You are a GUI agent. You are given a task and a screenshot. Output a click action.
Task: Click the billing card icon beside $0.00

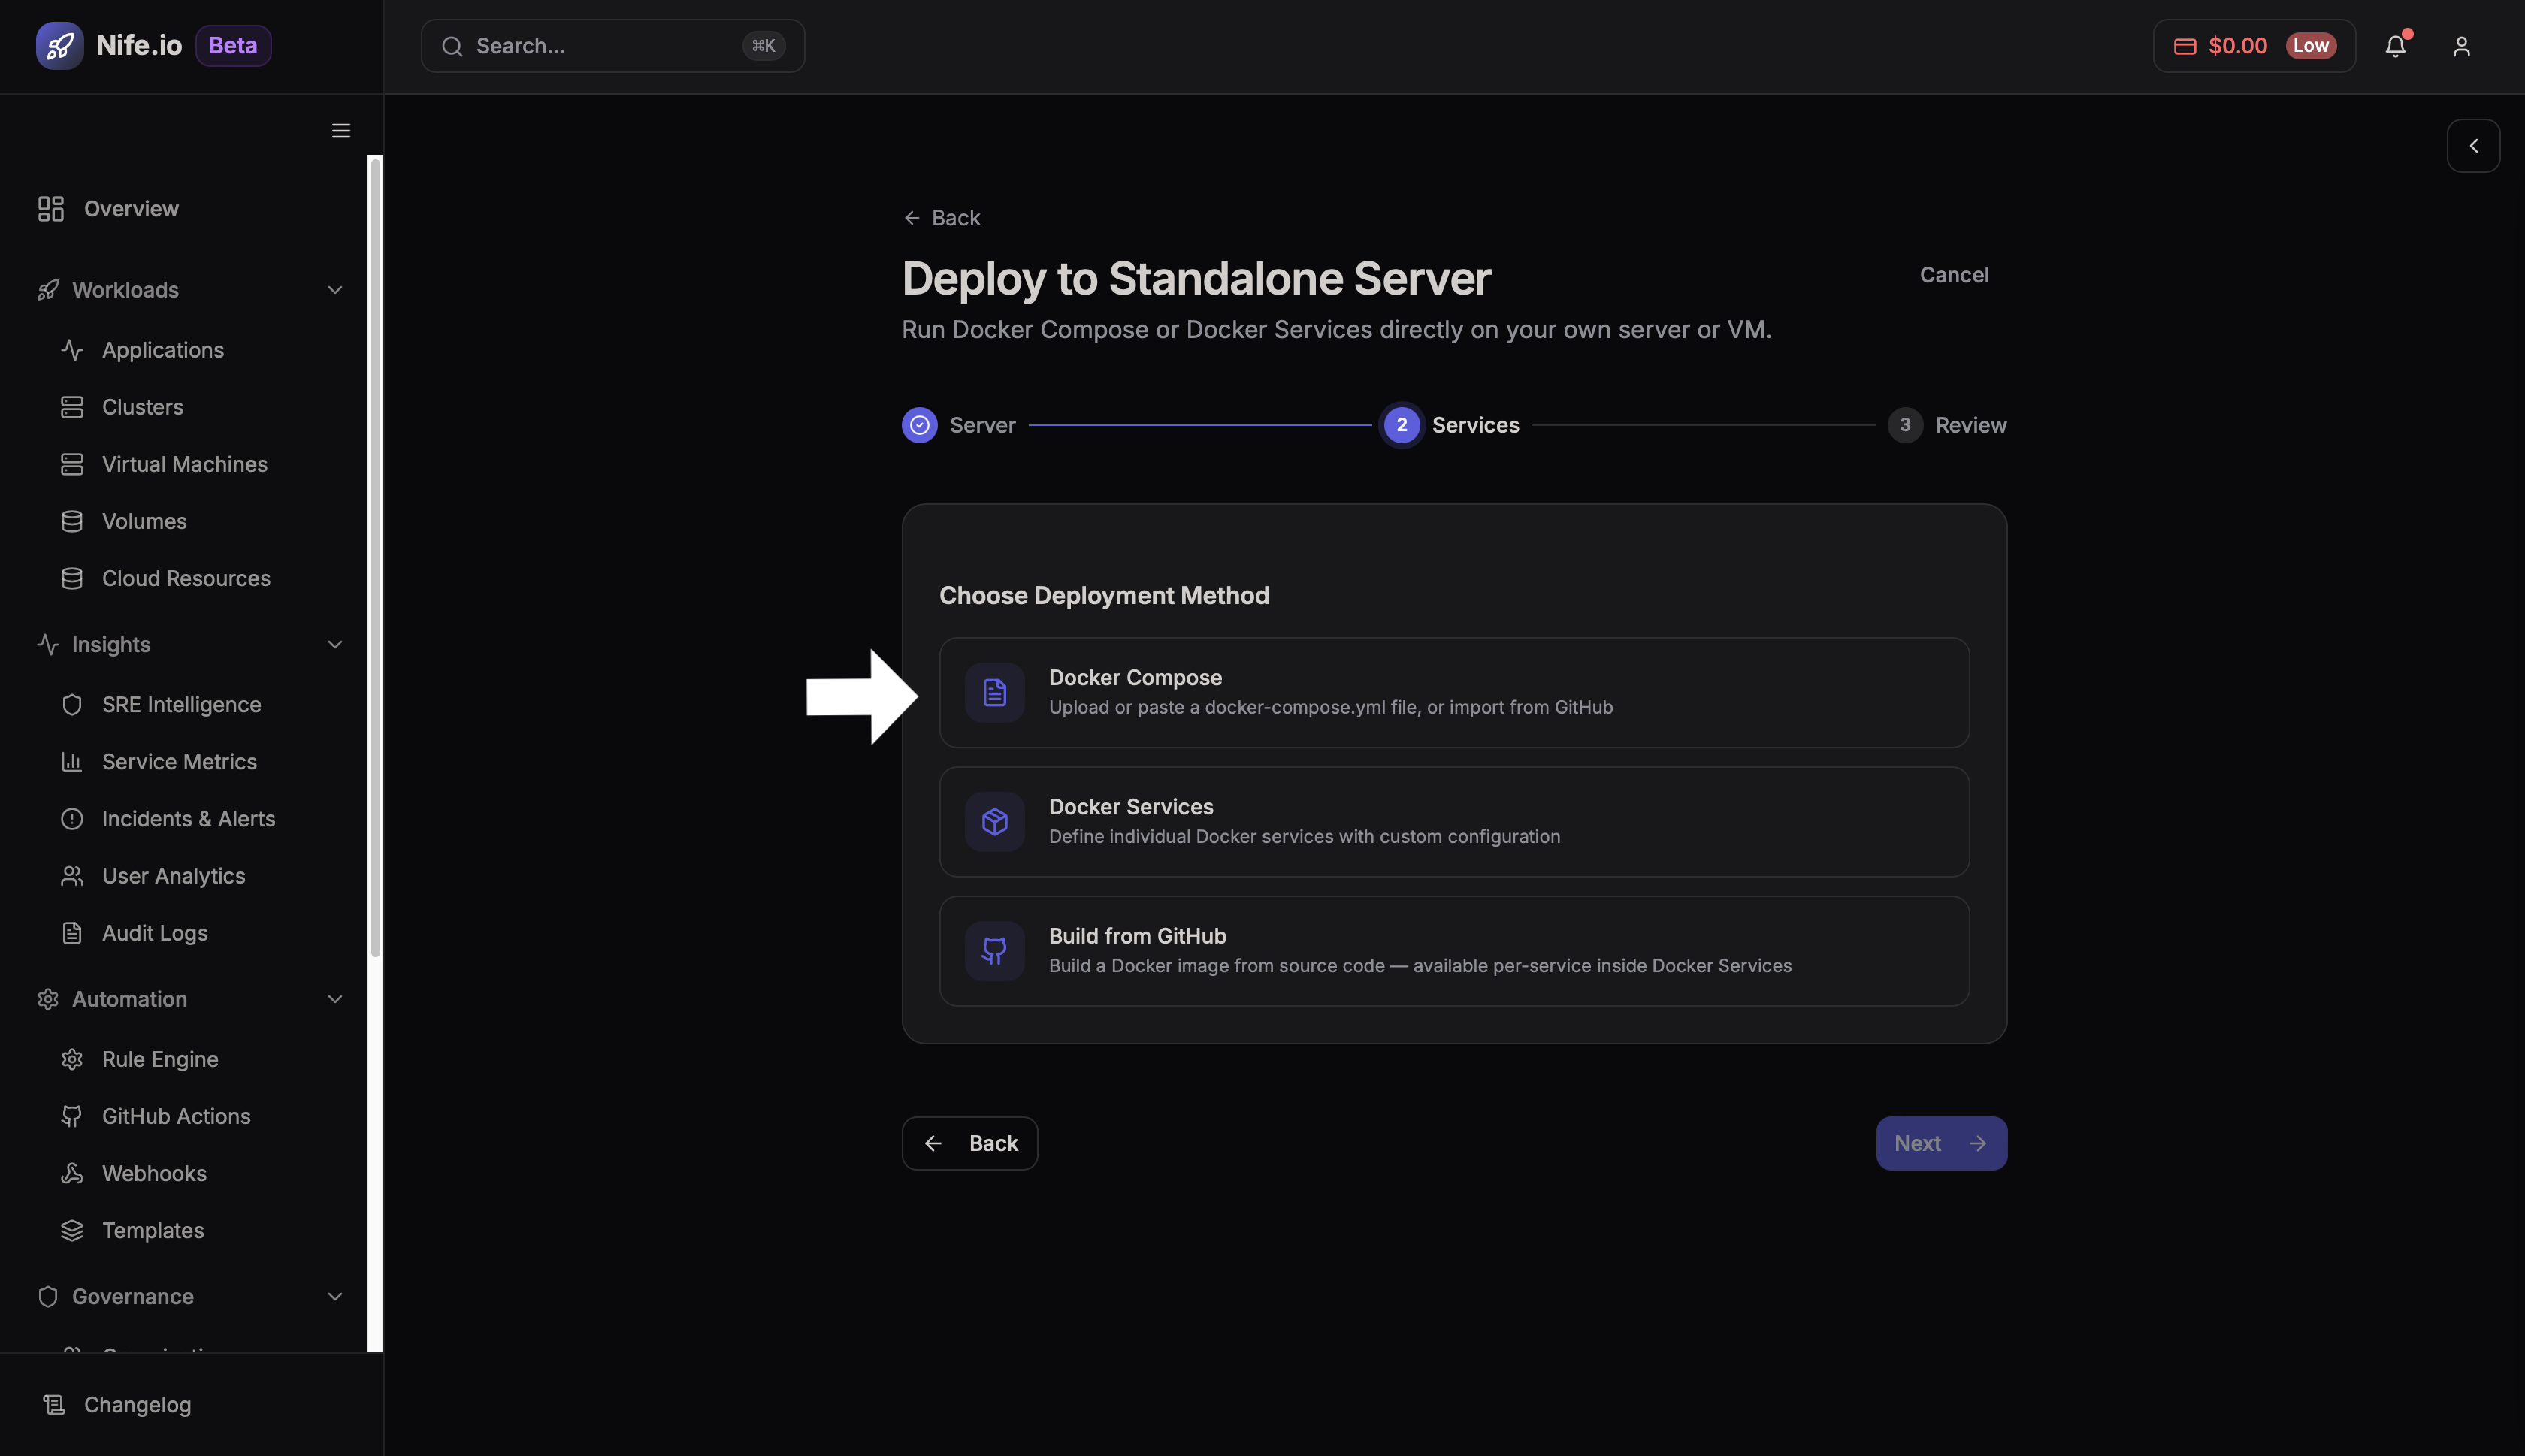(x=2186, y=45)
